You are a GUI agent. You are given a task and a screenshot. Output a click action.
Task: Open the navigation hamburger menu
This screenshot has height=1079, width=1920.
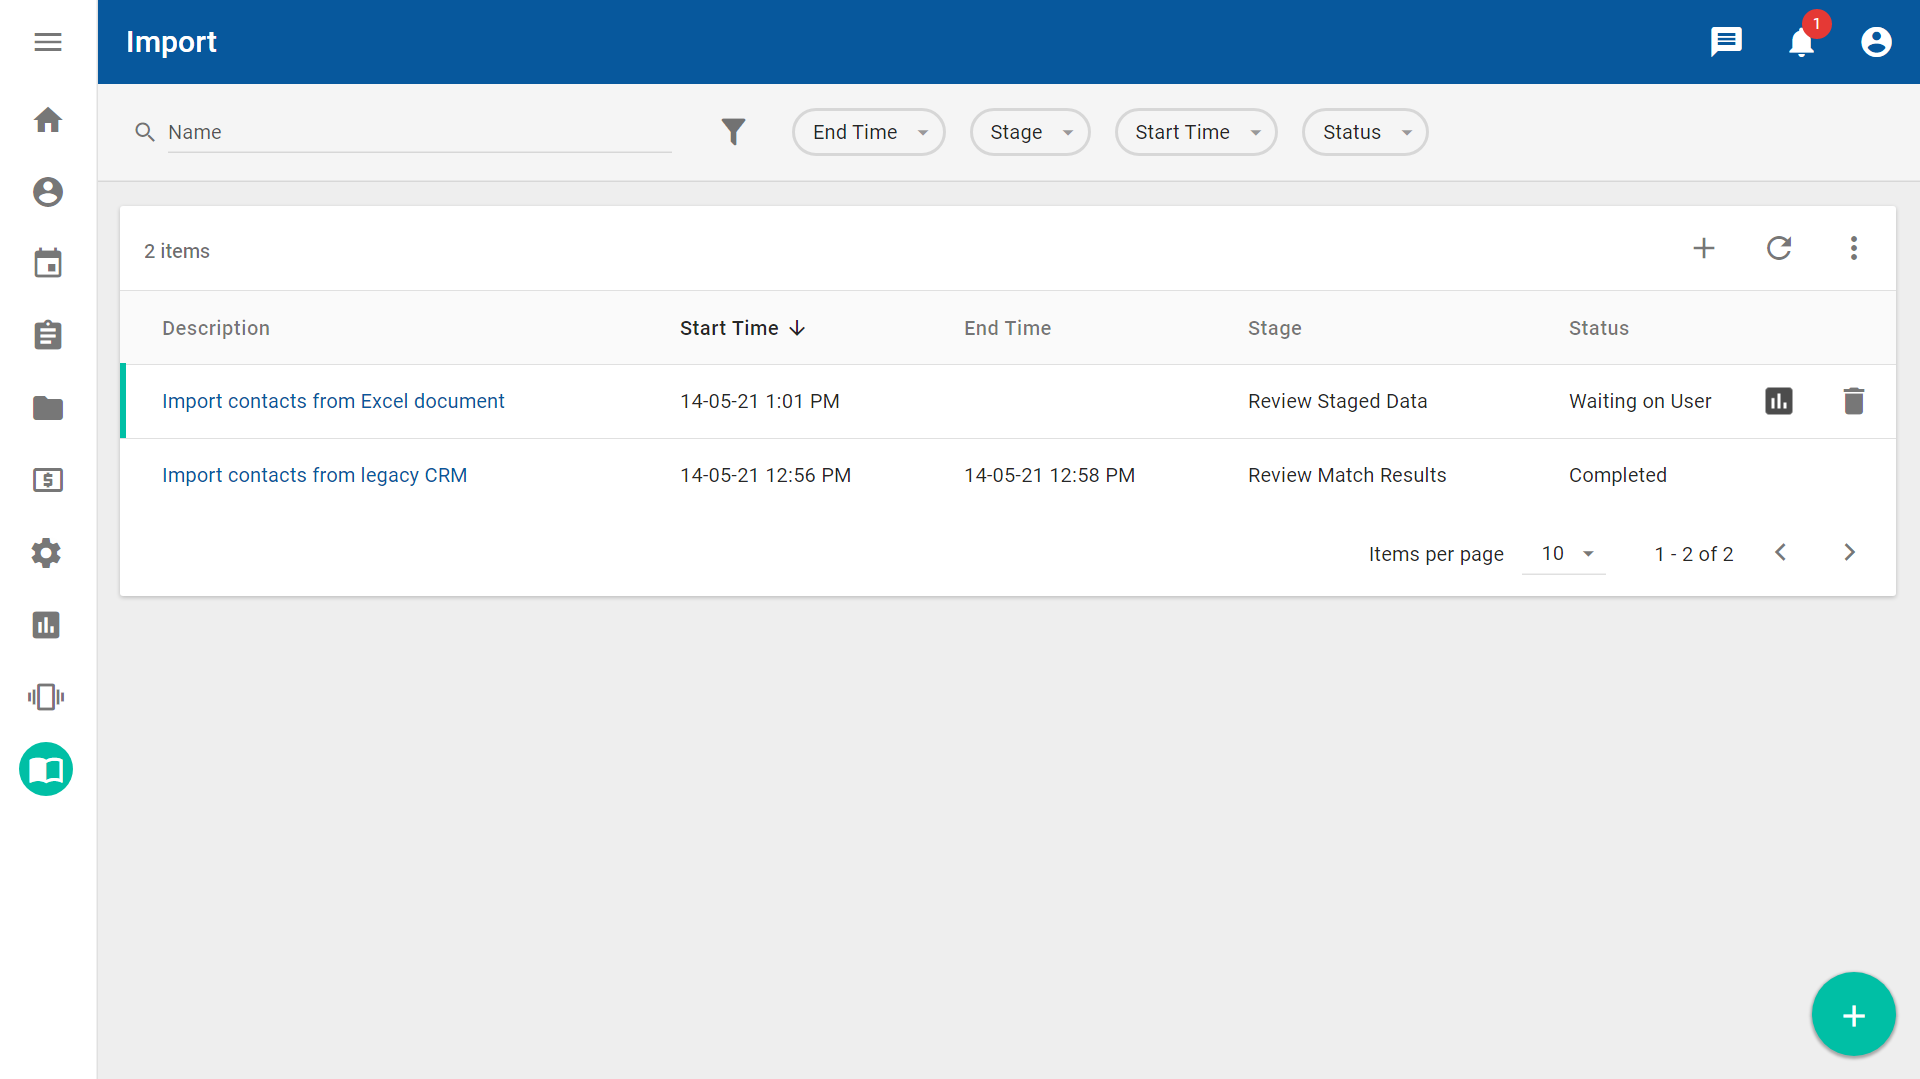click(x=47, y=42)
